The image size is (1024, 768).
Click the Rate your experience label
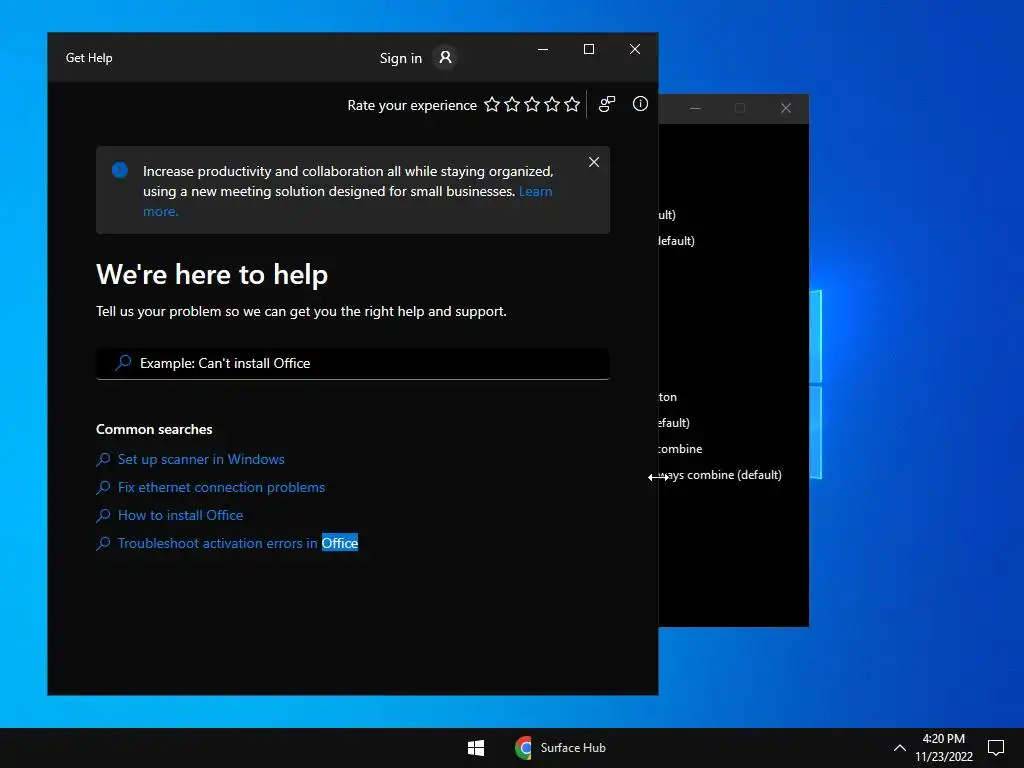point(412,105)
